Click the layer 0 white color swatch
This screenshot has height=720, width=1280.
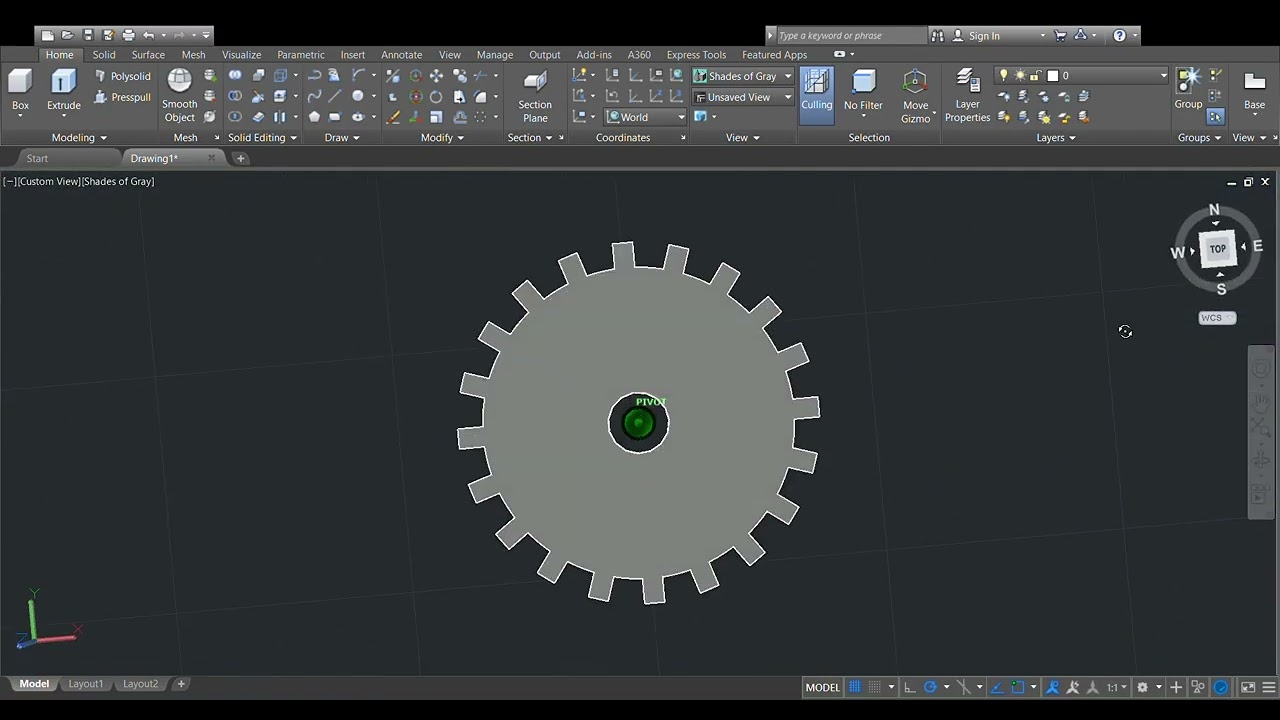[1052, 76]
